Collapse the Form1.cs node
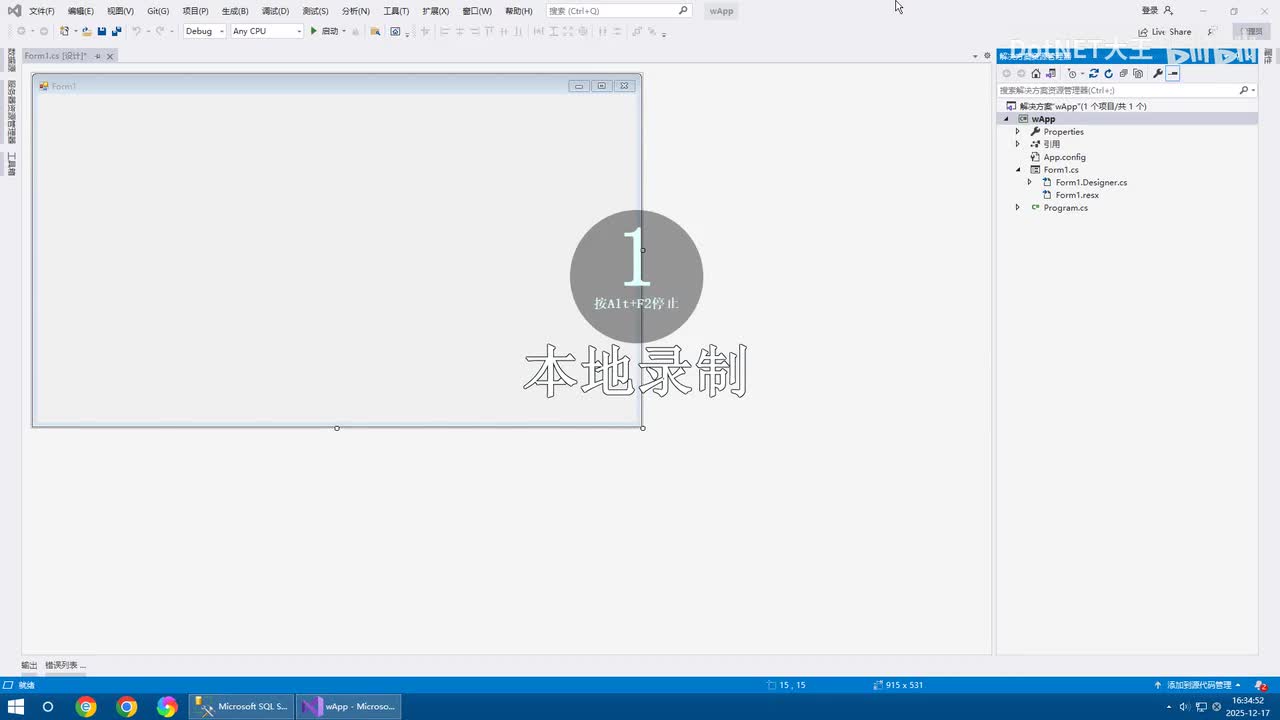Viewport: 1280px width, 720px height. click(1018, 170)
